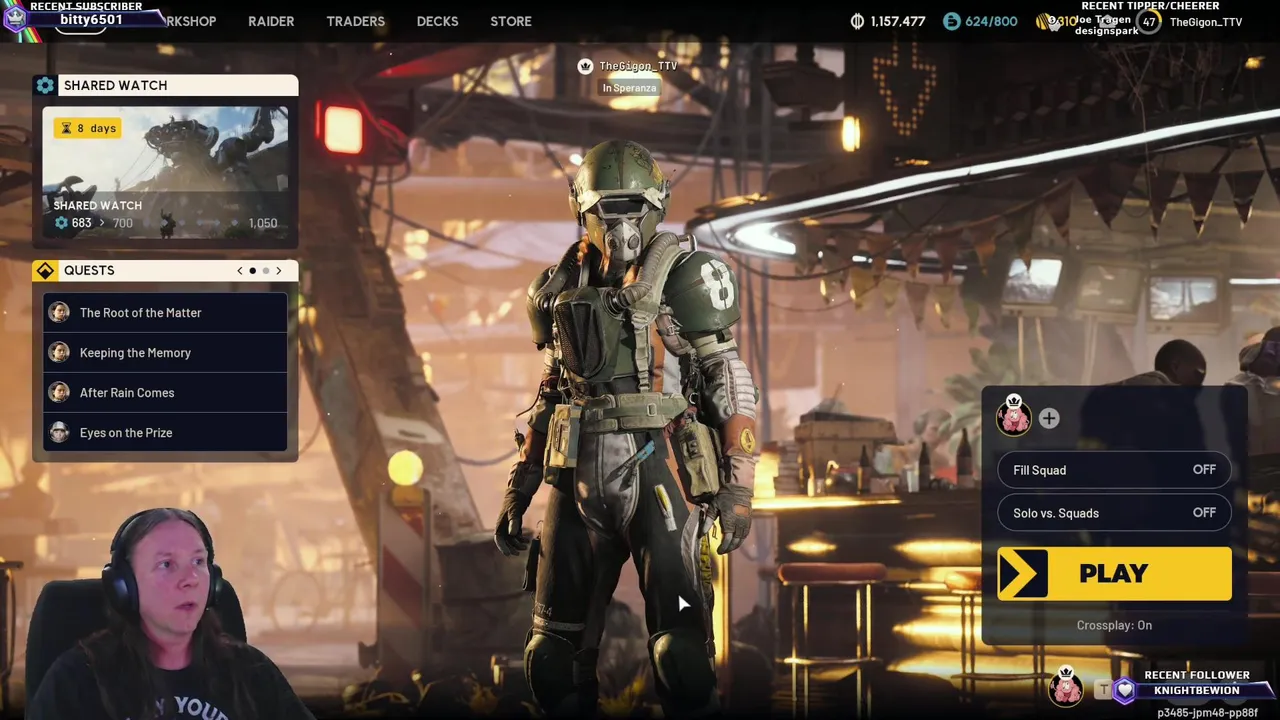
Task: Click Eyes on the Prize trader portrait
Action: 60,433
